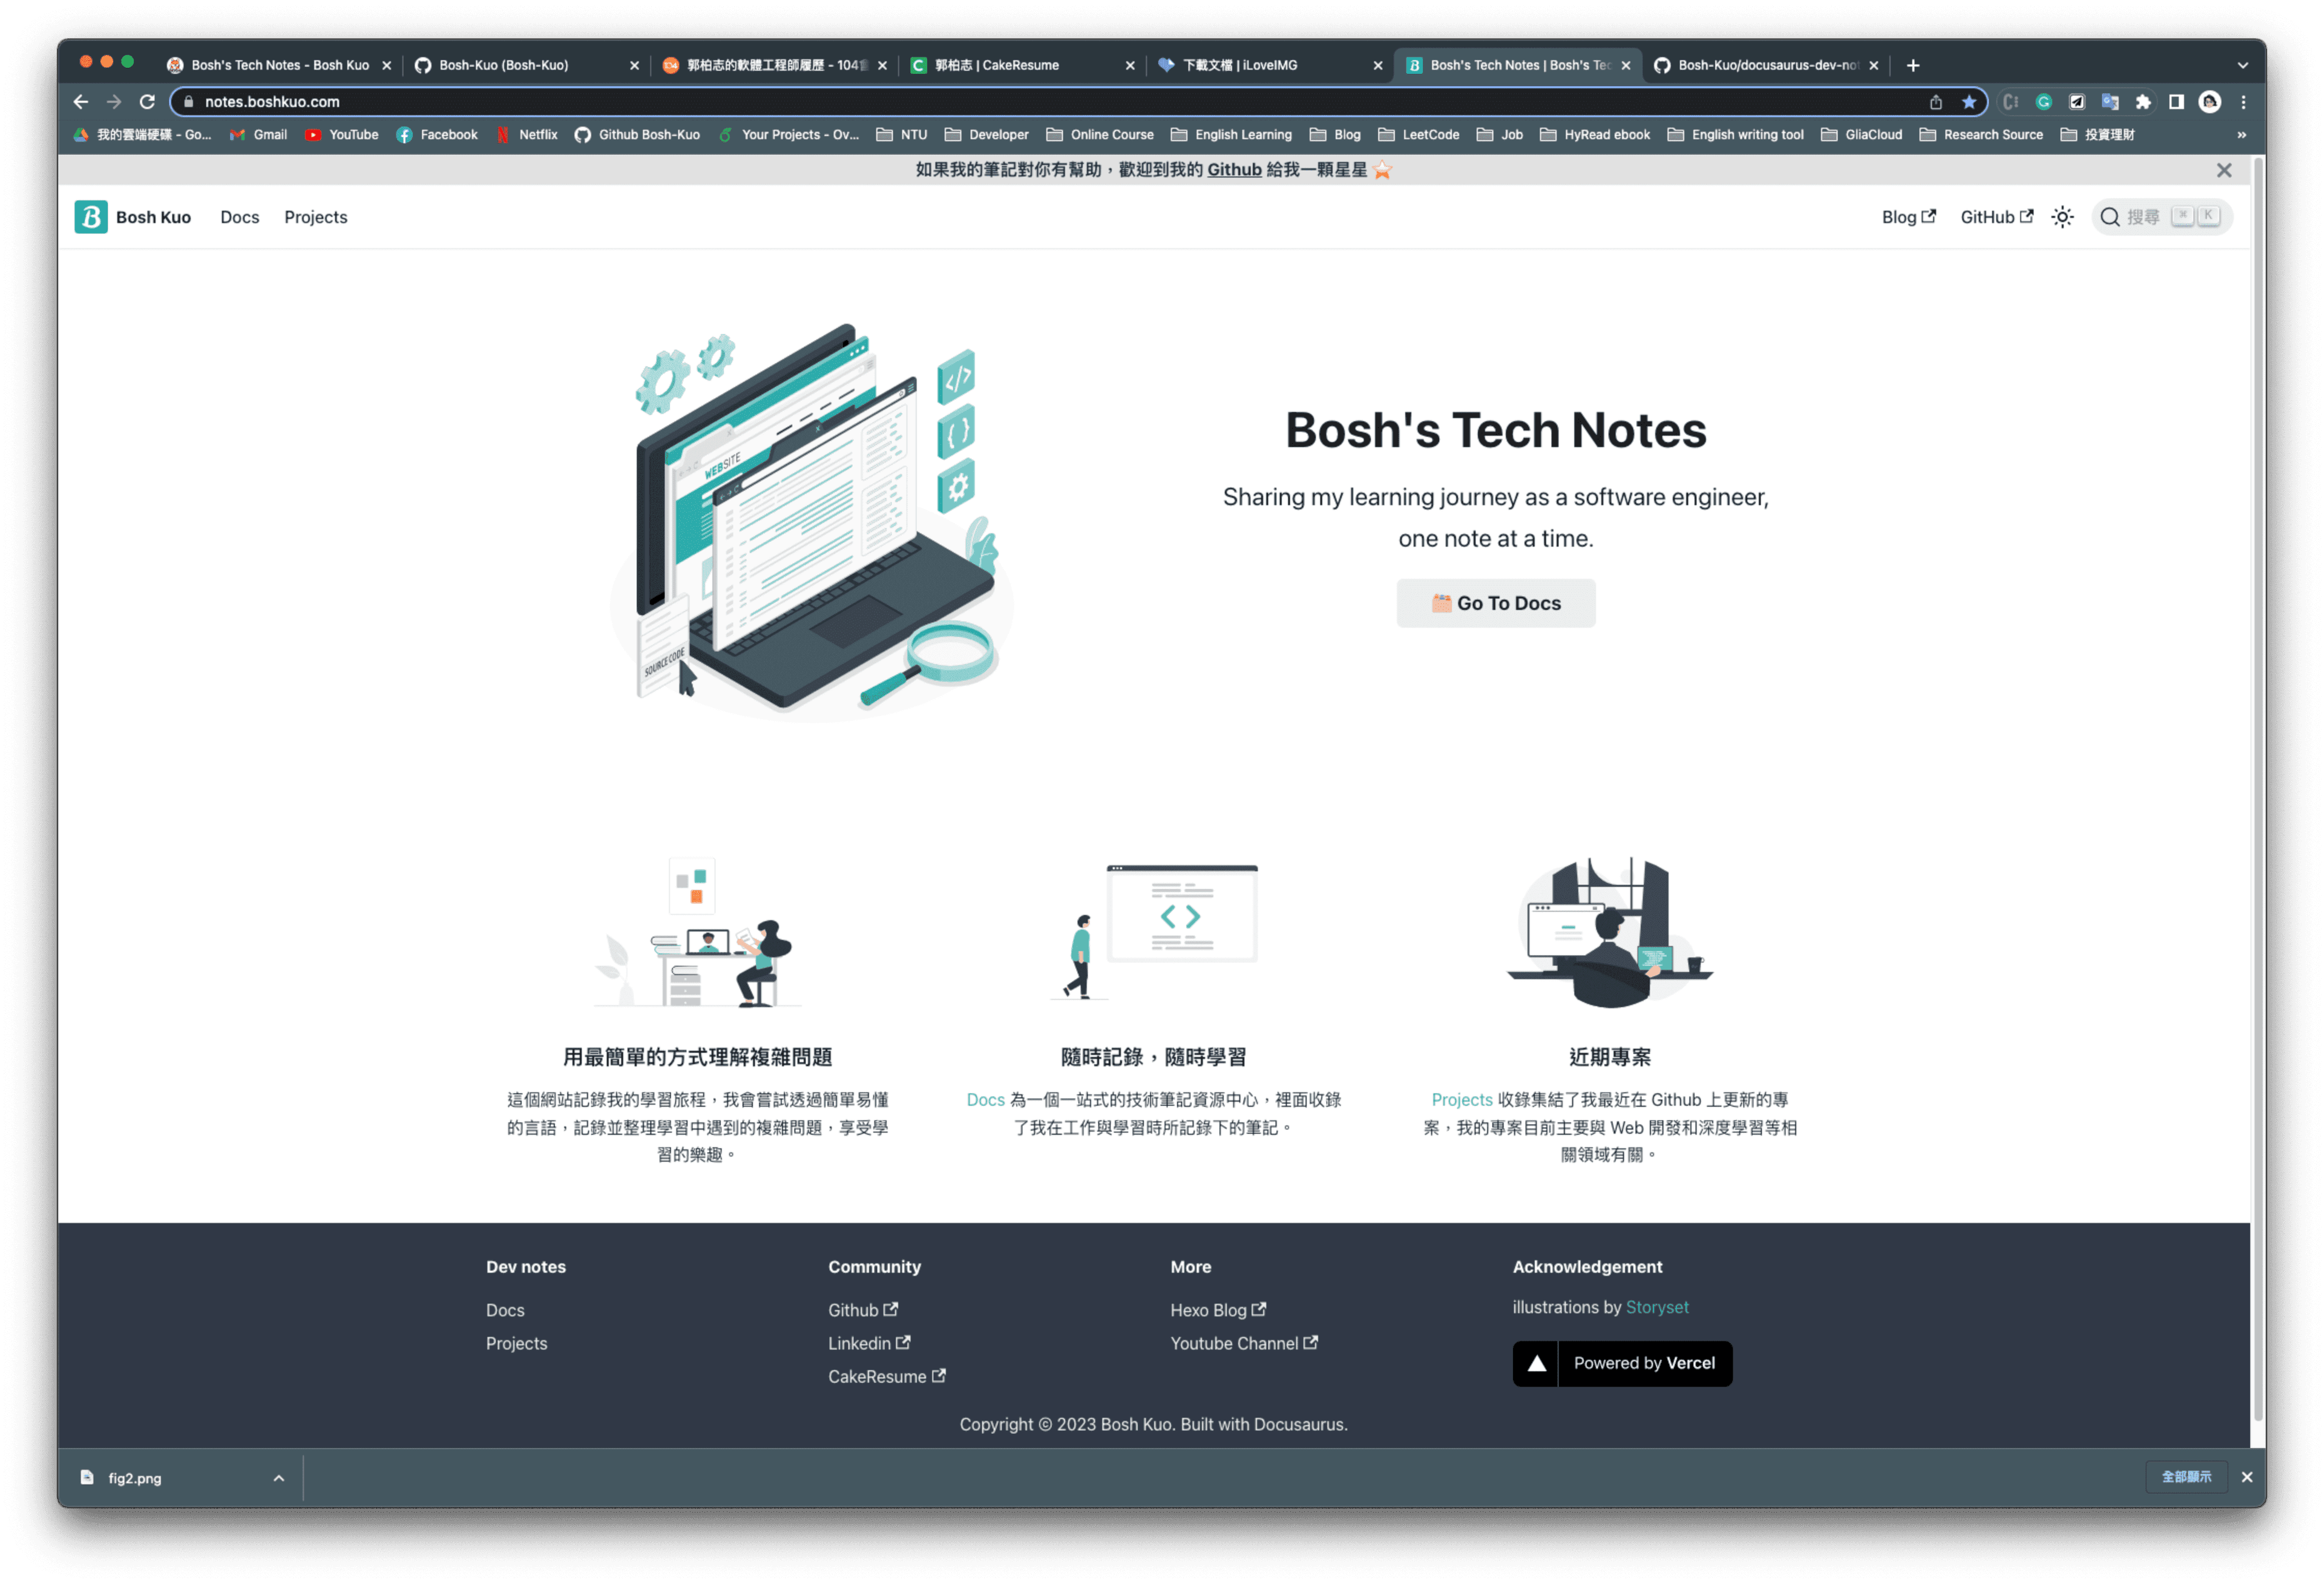Image resolution: width=2324 pixels, height=1584 pixels.
Task: Open the LeetCode bookmarks folder
Action: [1418, 135]
